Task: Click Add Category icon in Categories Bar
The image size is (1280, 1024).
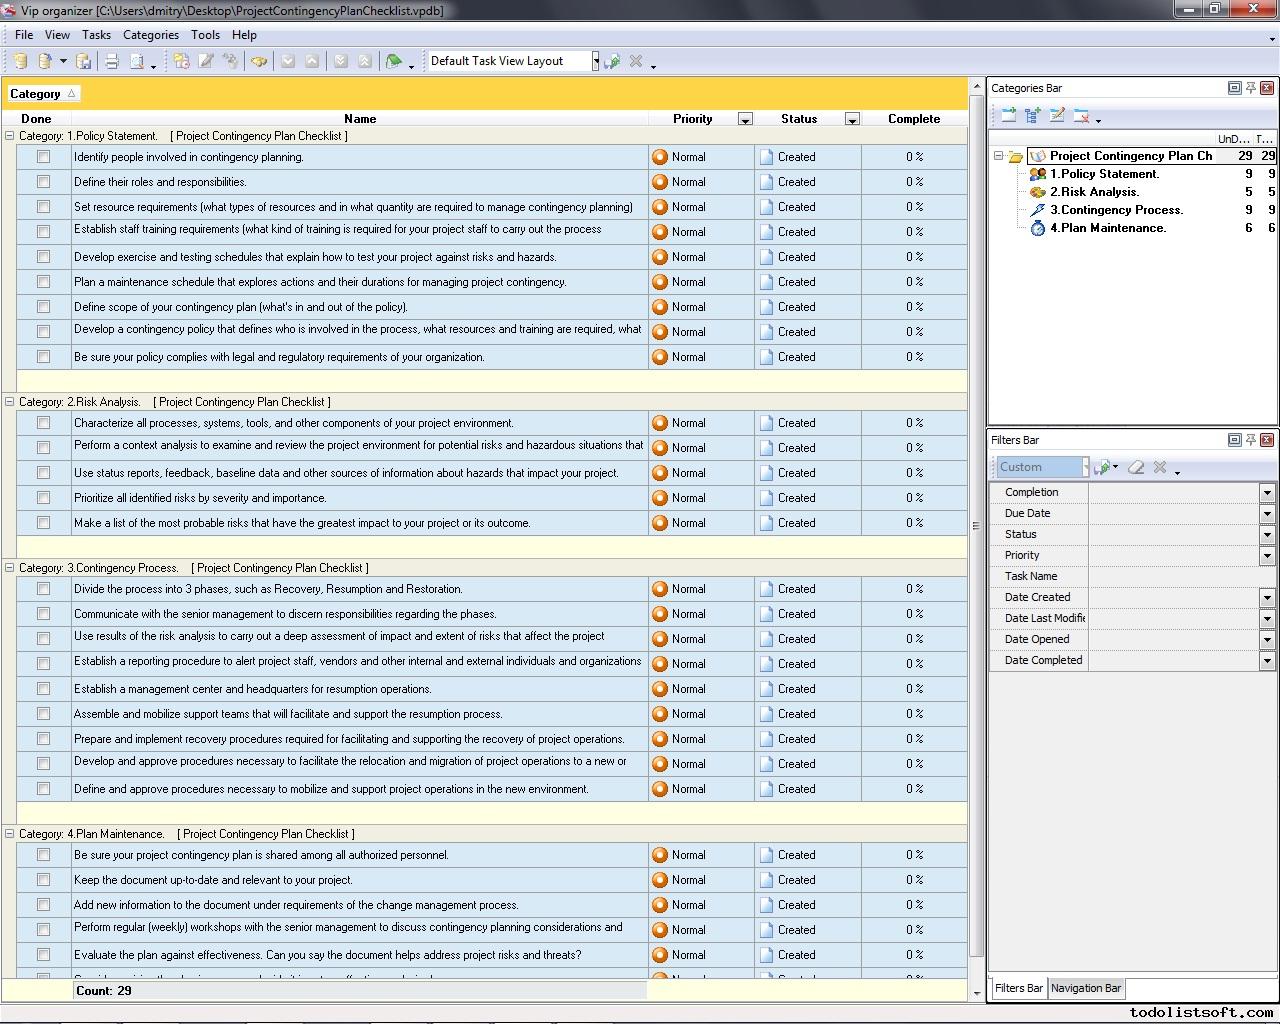Action: pyautogui.click(x=1008, y=116)
